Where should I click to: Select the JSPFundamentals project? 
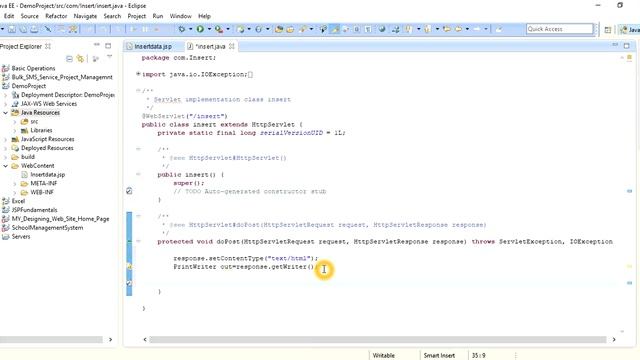(34, 210)
